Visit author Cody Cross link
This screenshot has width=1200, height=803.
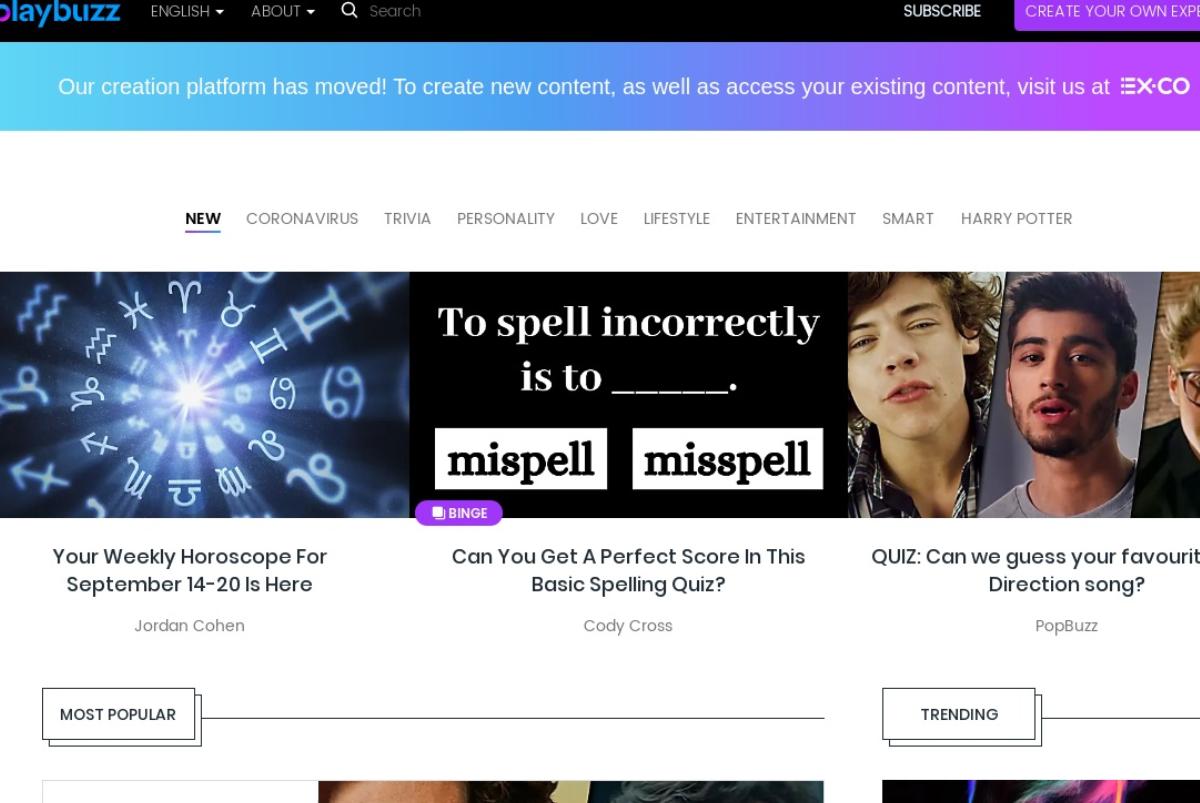point(628,626)
